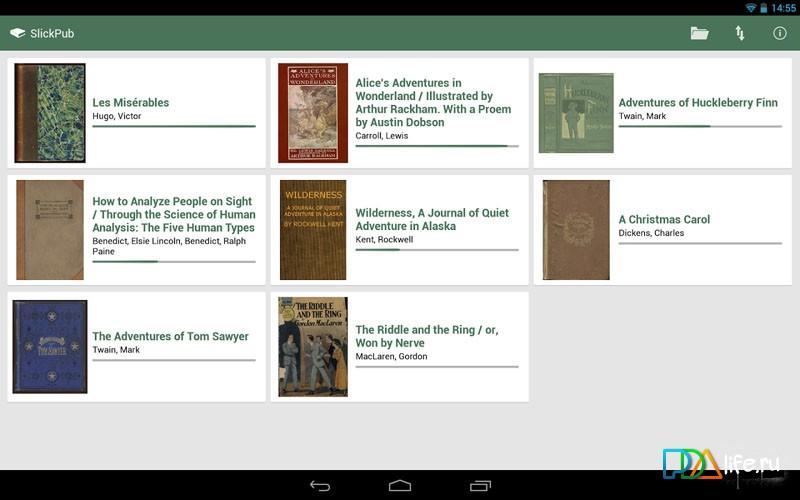The width and height of the screenshot is (800, 500).
Task: Tap the author name Dickens, Charles
Action: tap(651, 233)
